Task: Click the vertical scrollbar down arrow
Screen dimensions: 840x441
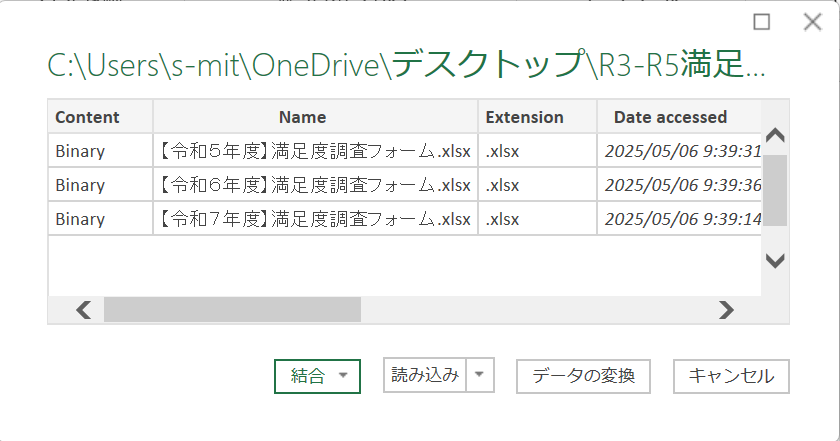Action: point(775,260)
